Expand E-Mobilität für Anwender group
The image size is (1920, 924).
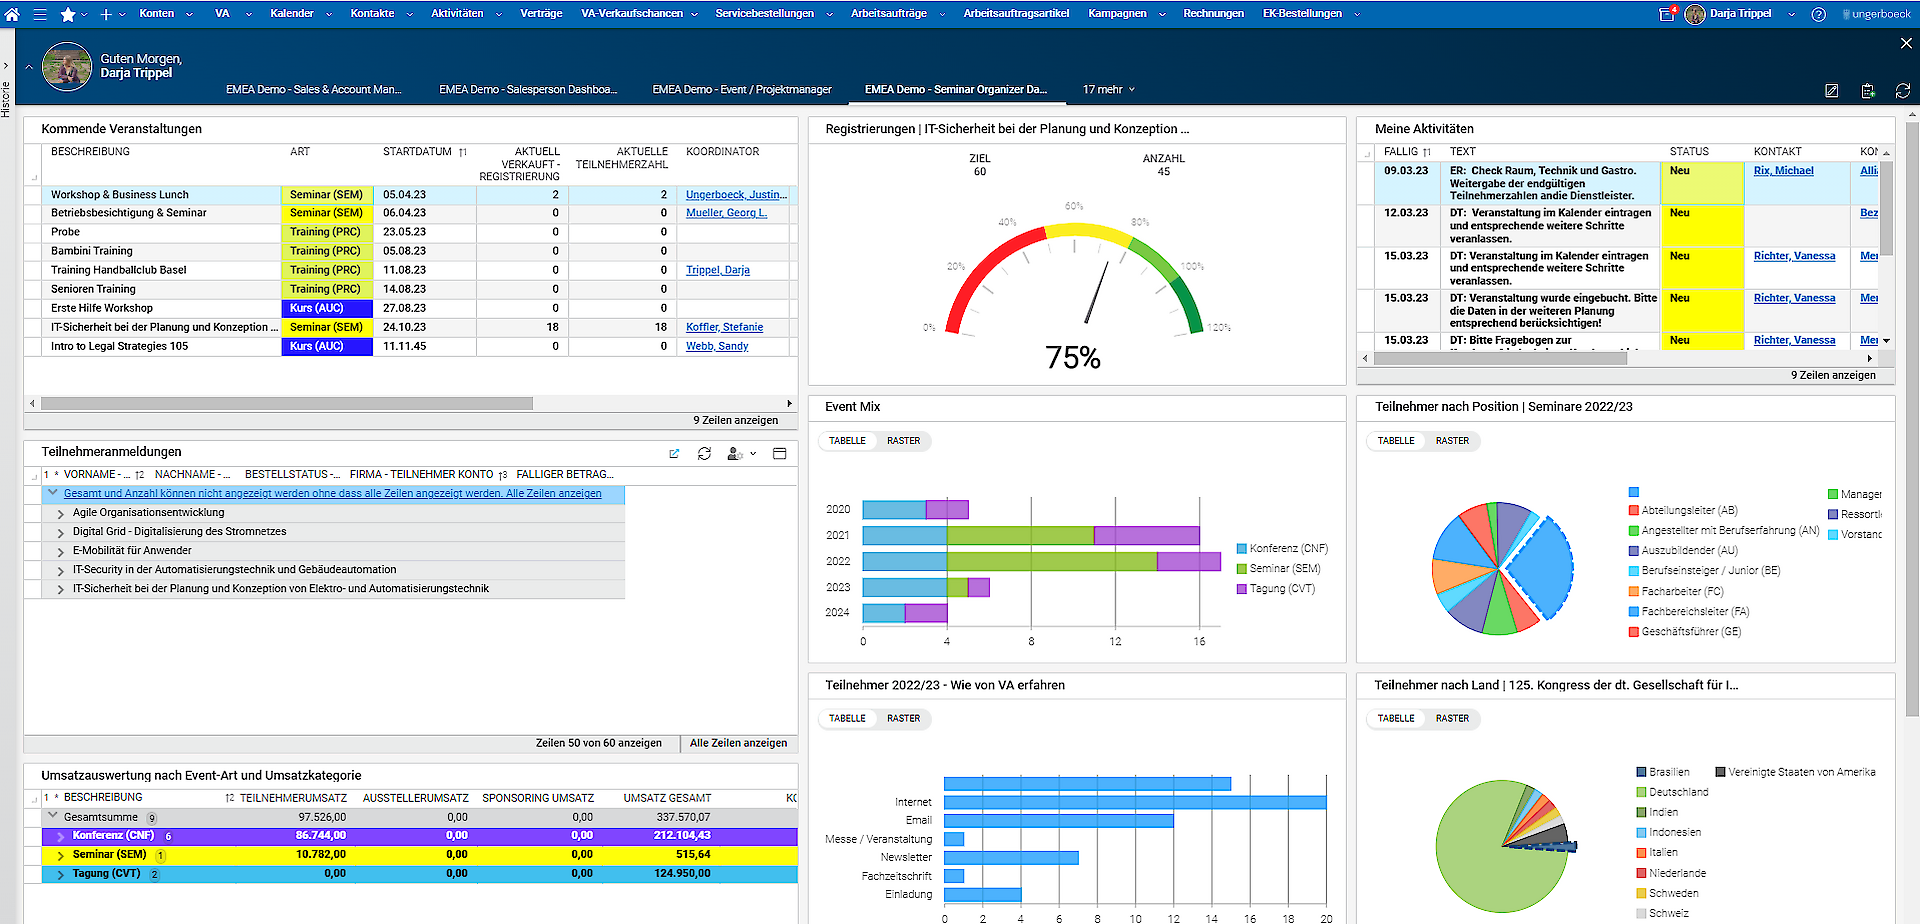tap(61, 551)
